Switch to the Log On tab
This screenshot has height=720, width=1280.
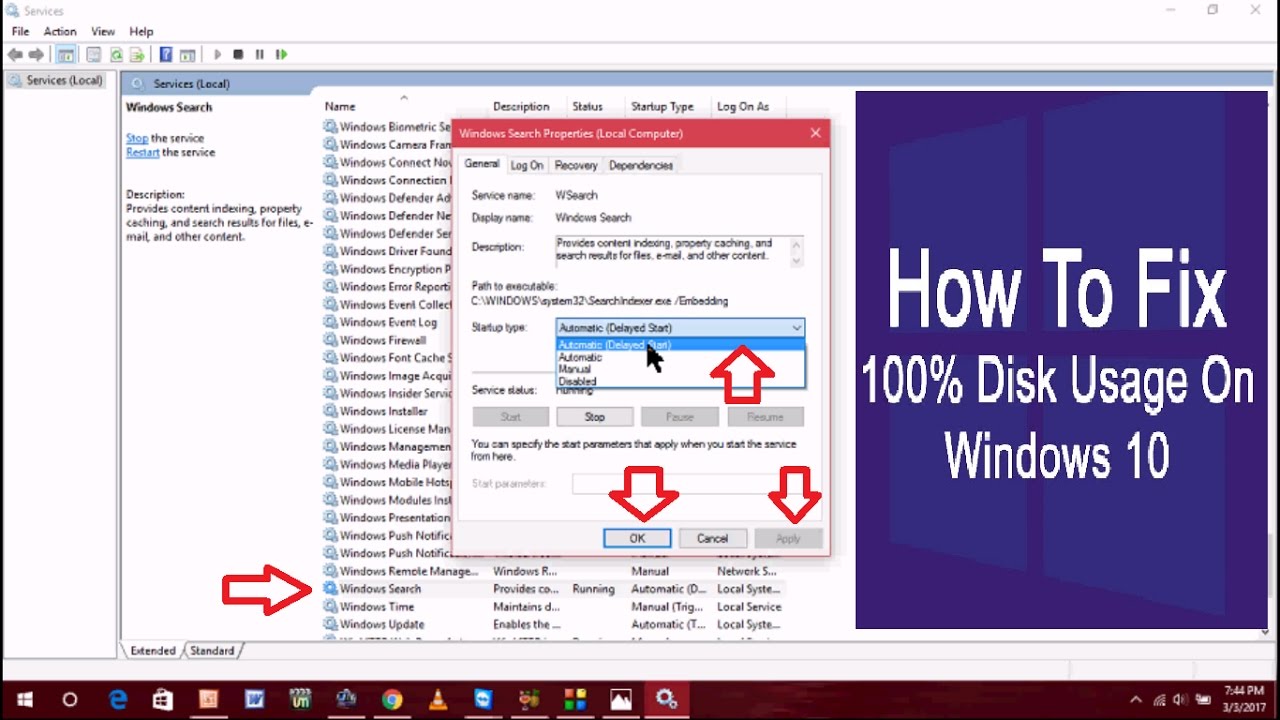point(527,165)
